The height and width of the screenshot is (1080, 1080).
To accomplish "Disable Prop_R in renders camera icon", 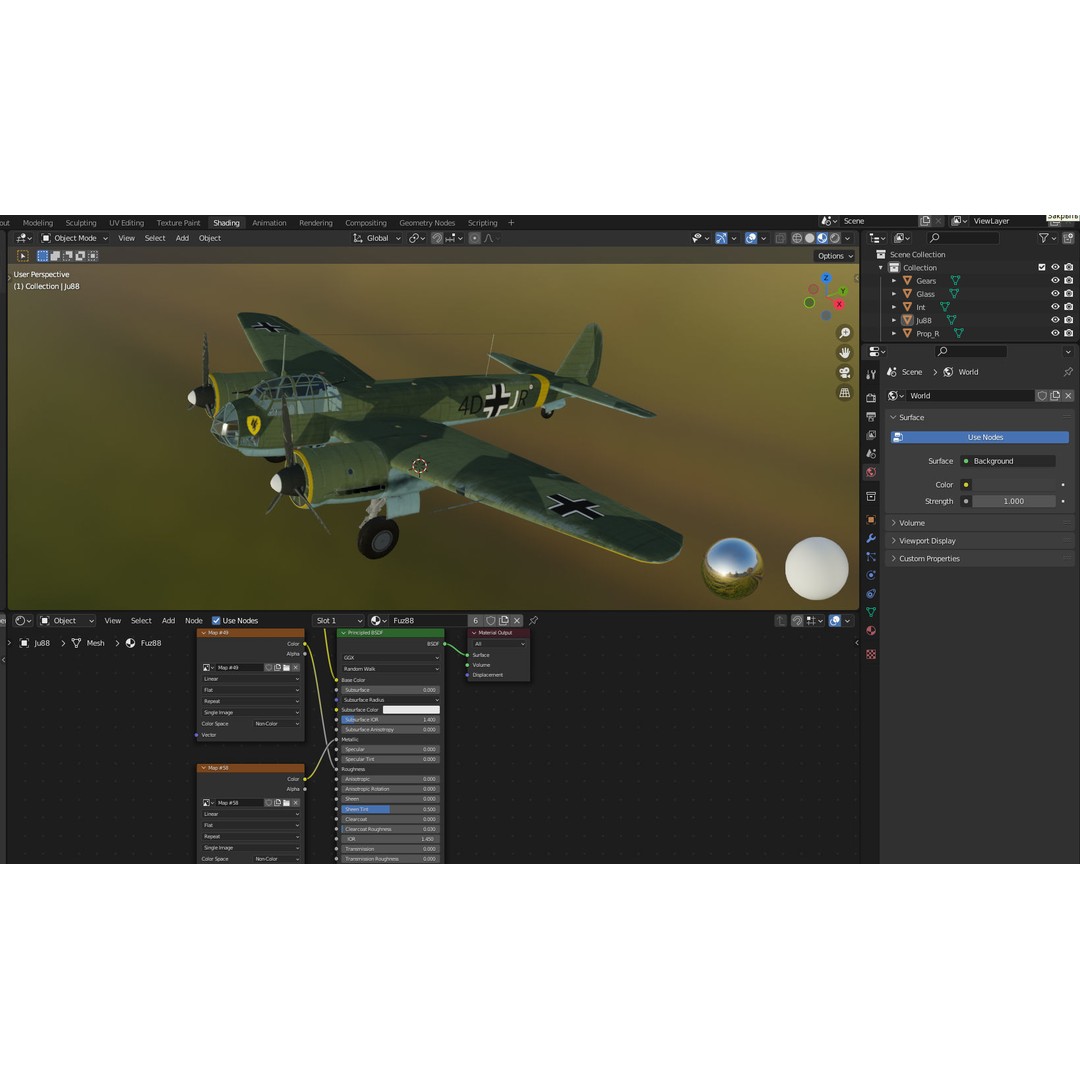I will pos(1068,333).
